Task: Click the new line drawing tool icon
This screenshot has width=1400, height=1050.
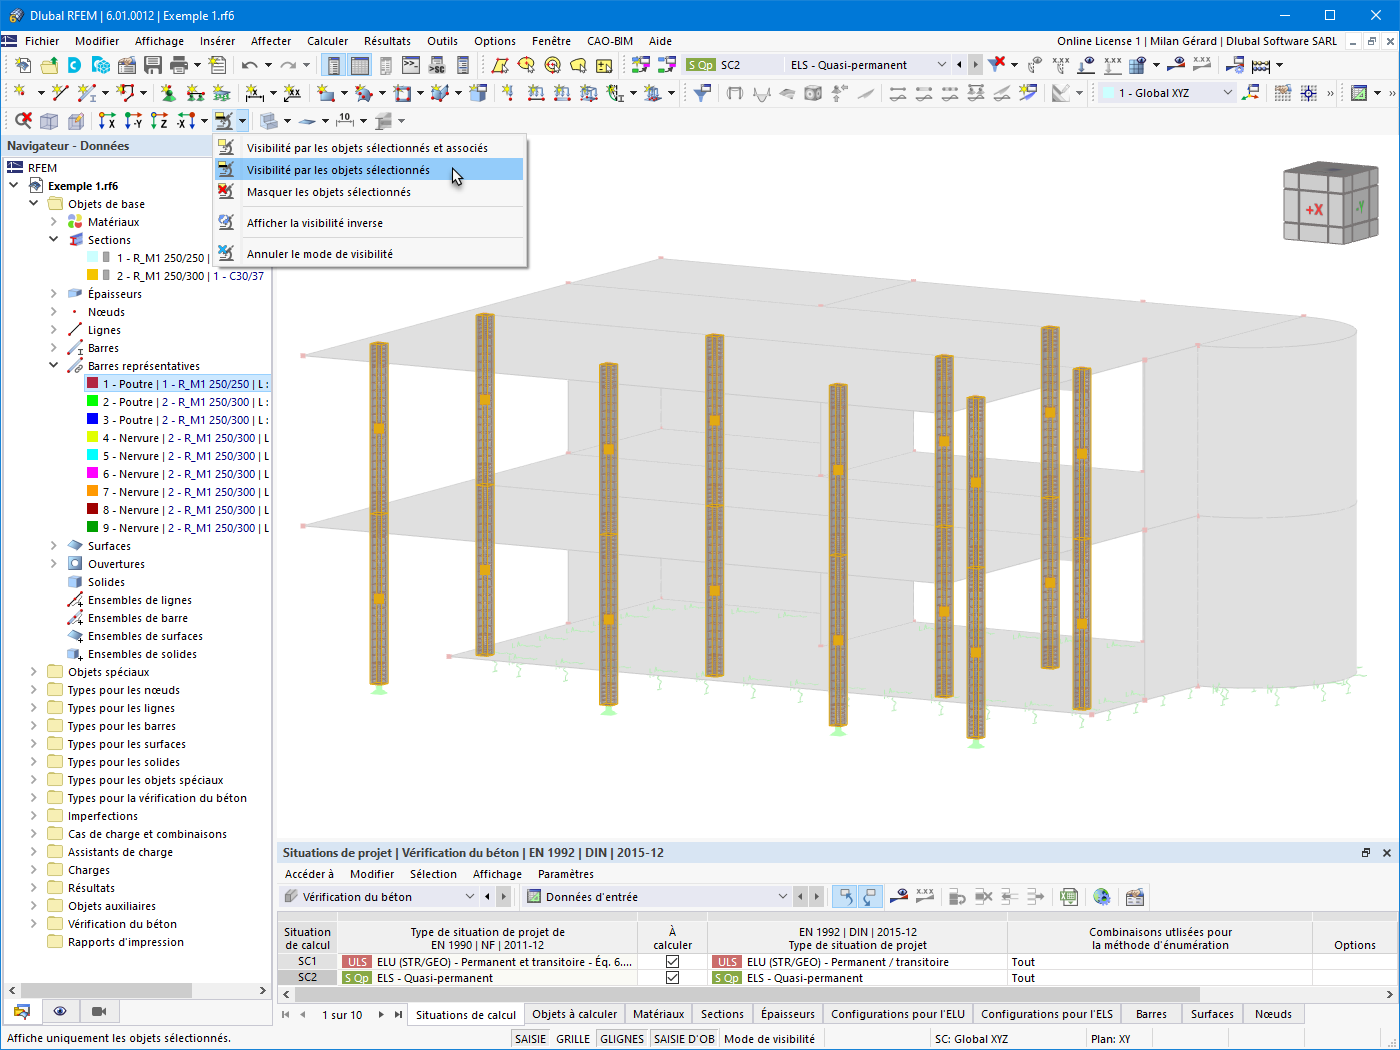Action: (x=60, y=93)
